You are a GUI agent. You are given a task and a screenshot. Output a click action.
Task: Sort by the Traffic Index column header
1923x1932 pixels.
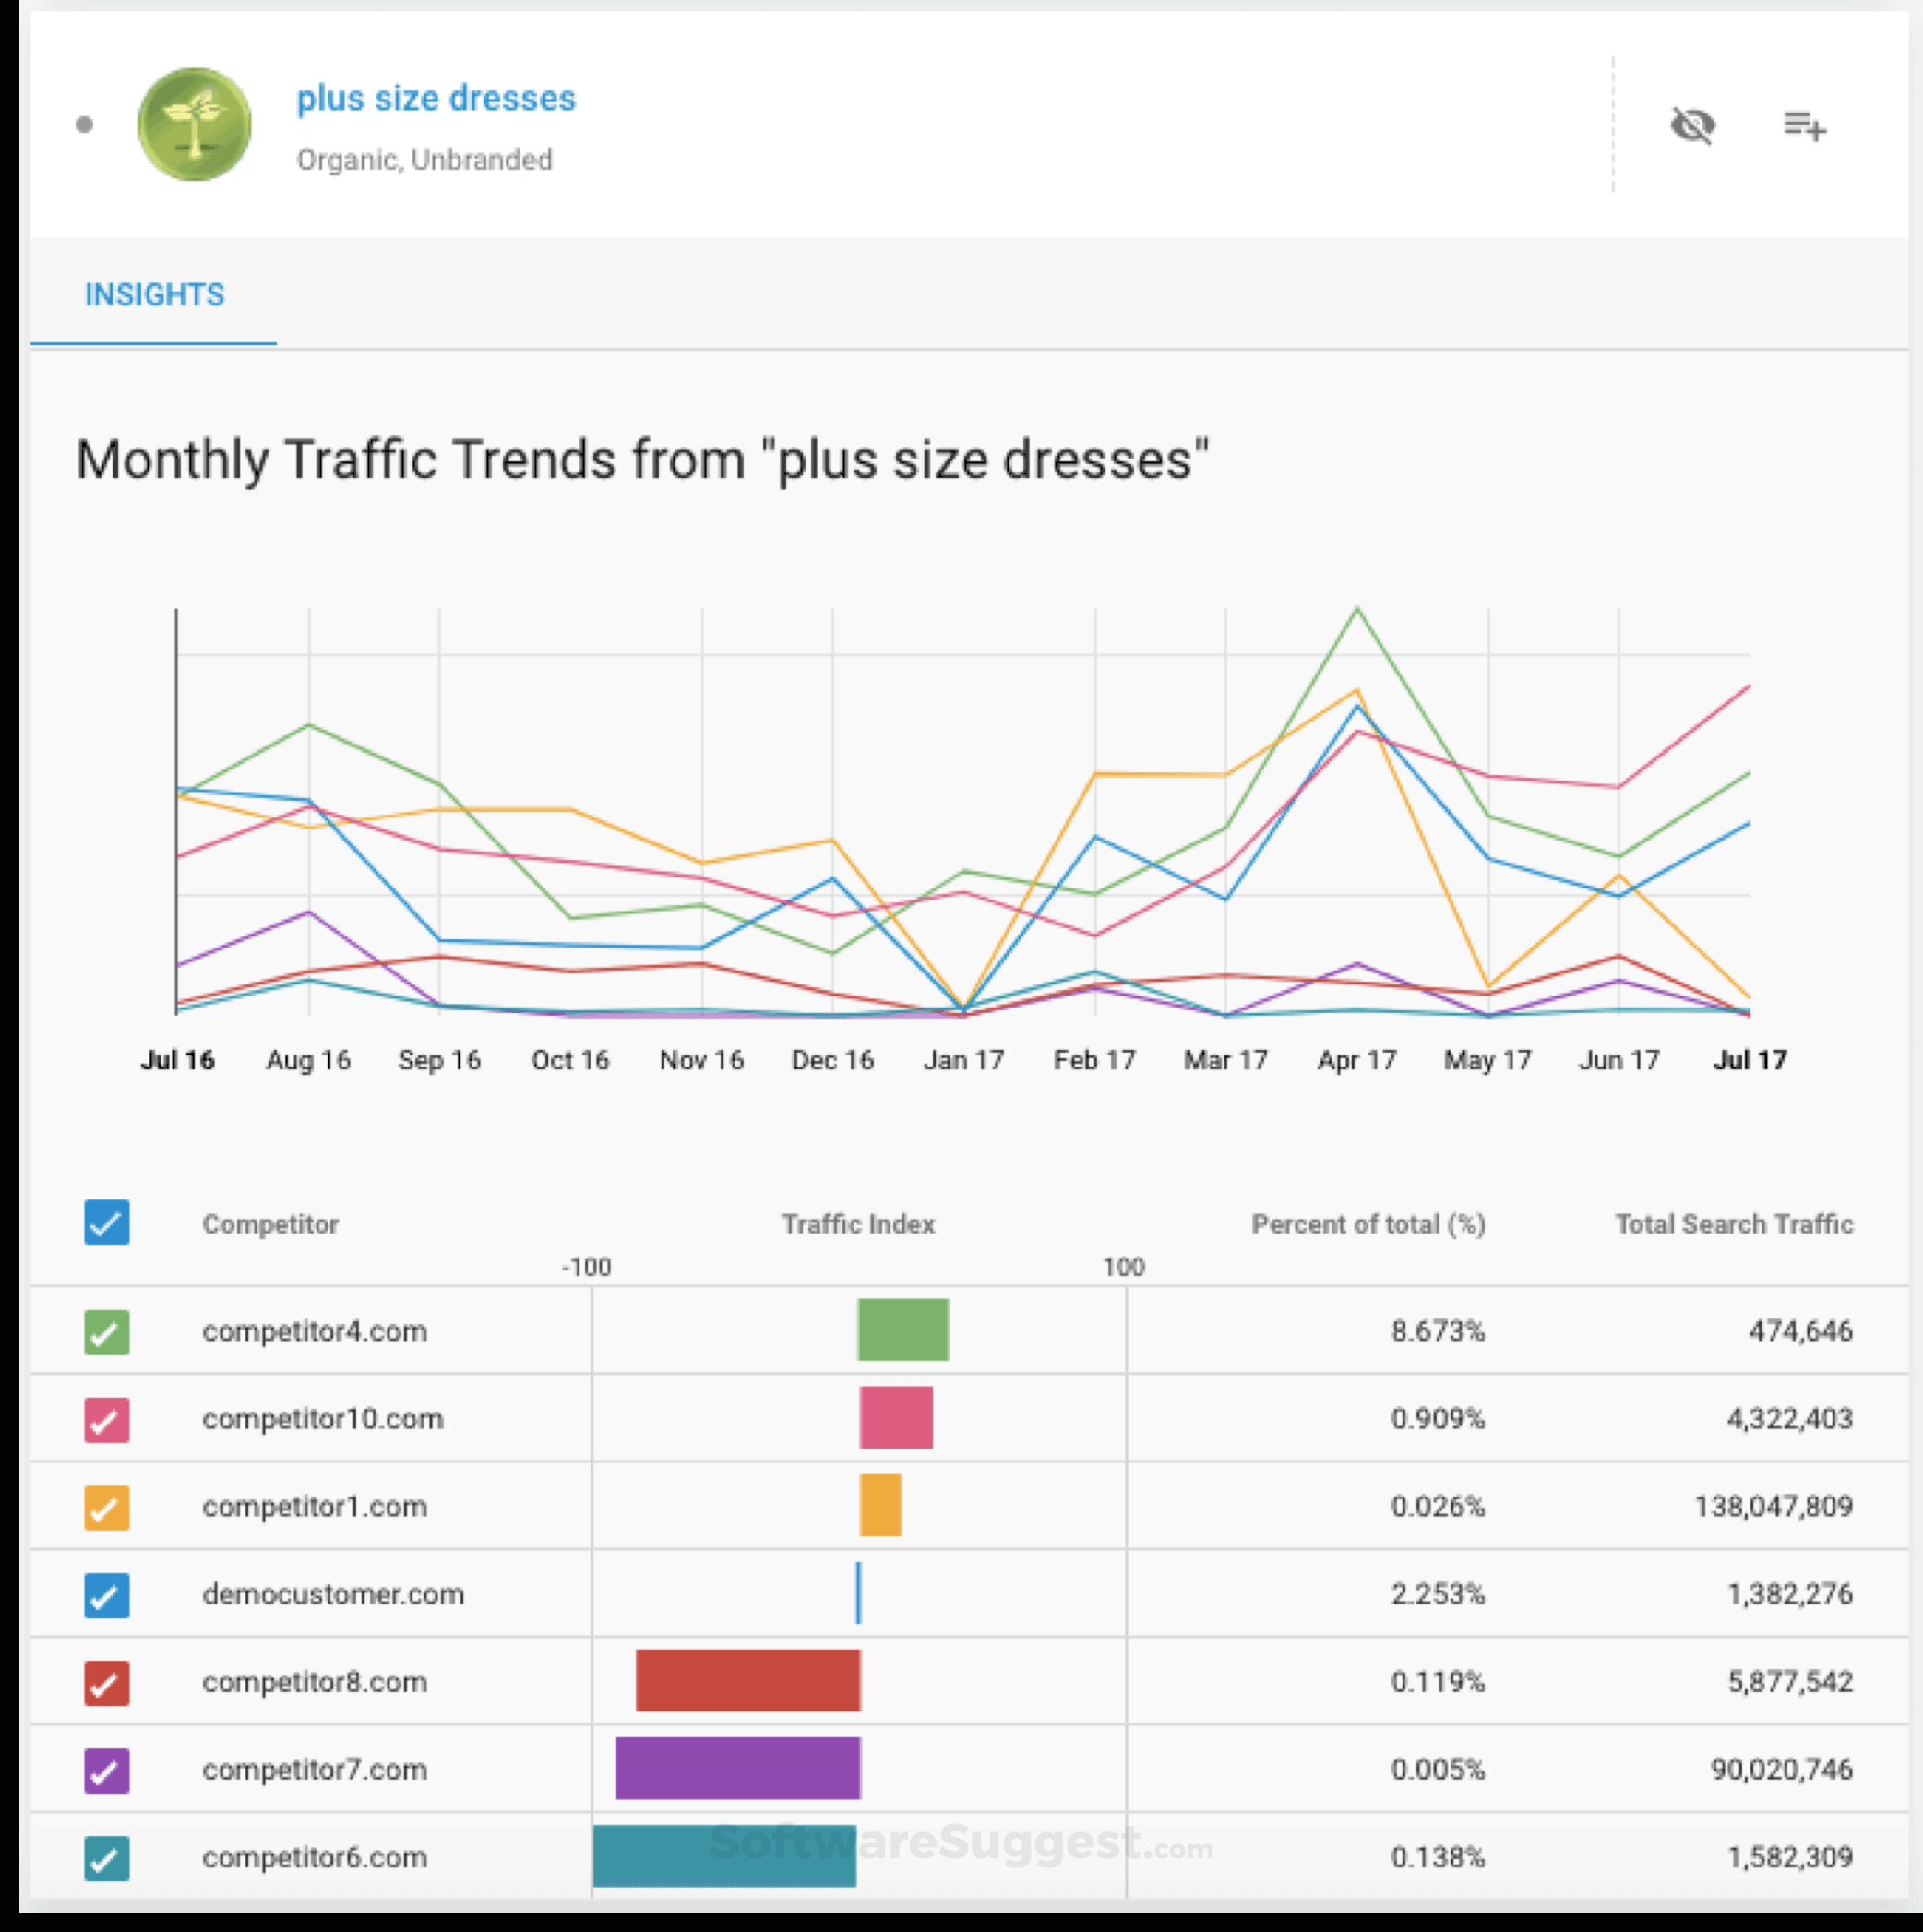pos(858,1224)
